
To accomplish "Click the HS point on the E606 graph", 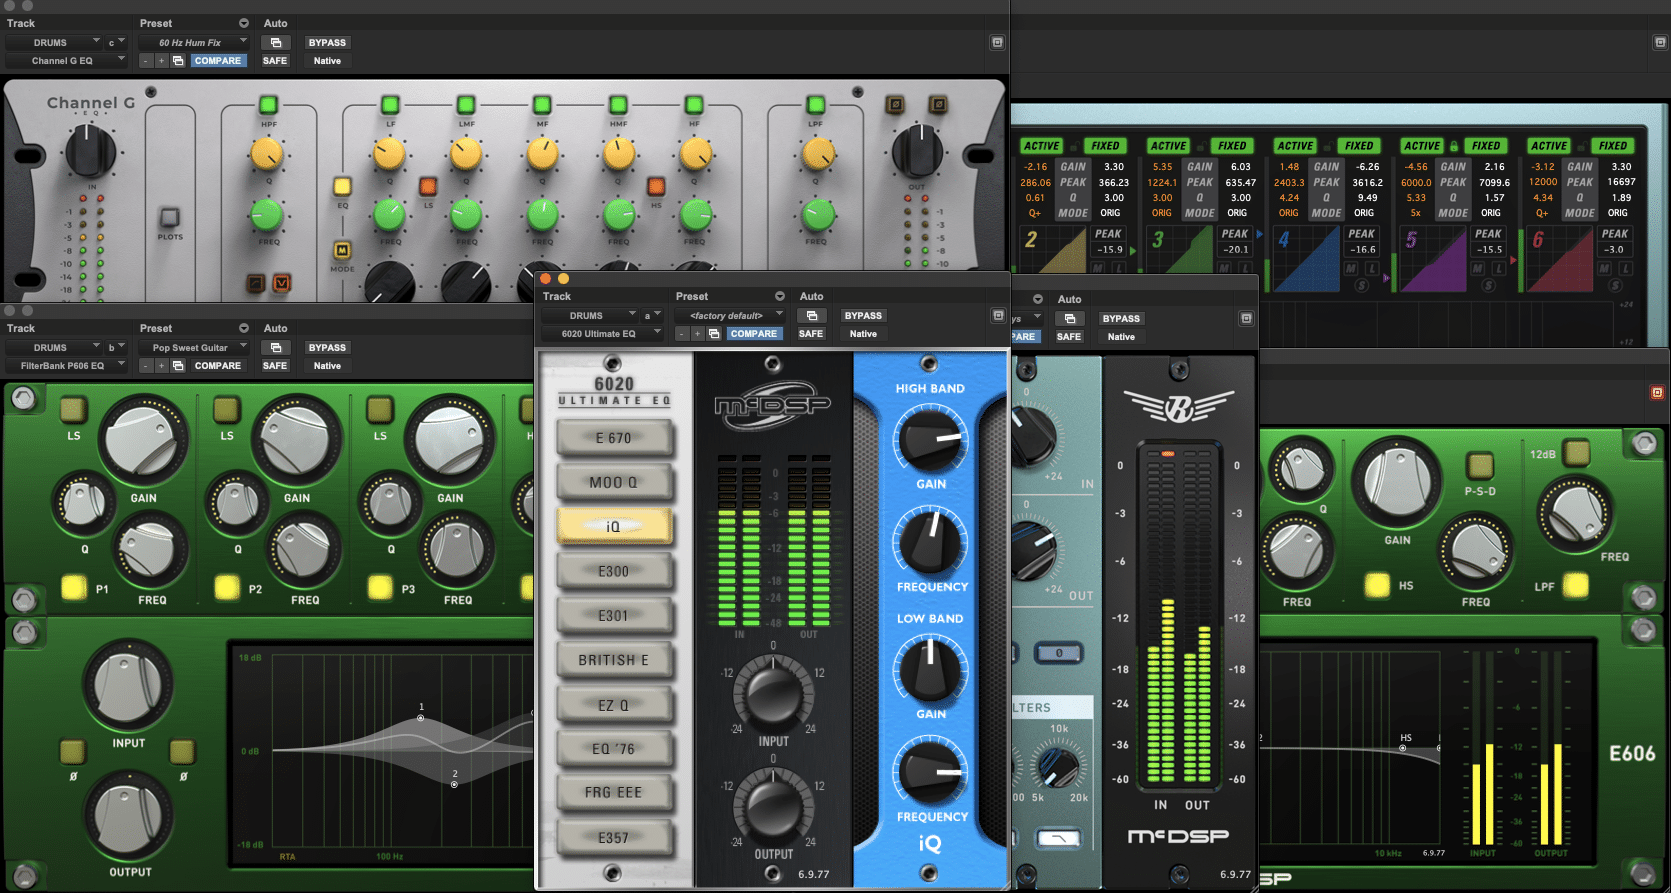I will 1402,748.
